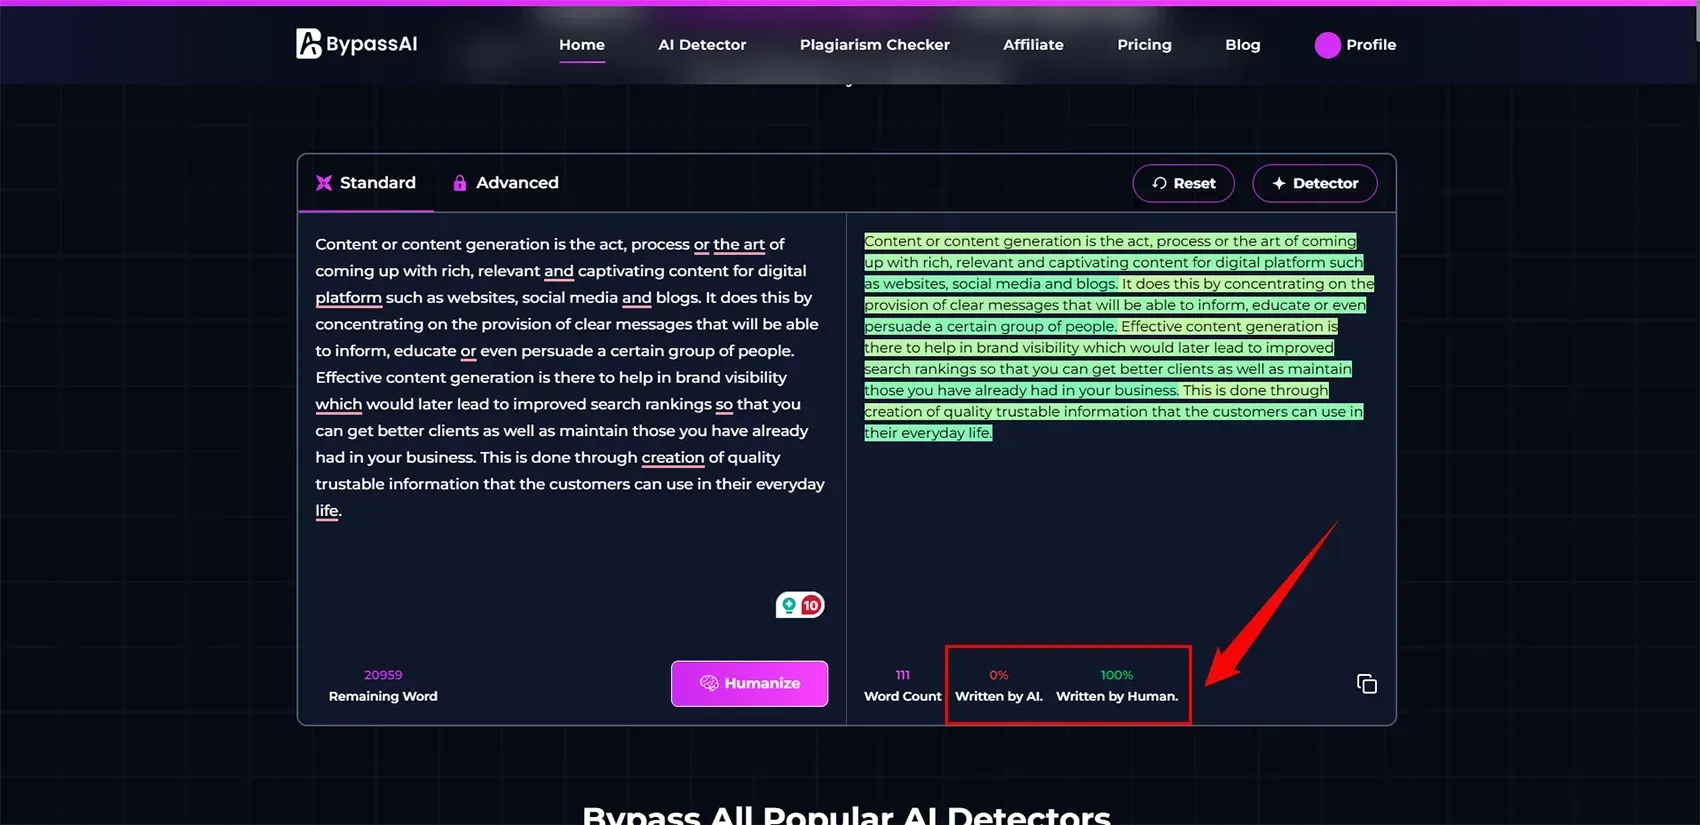Click the underlined word 'life'
1700x825 pixels.
(327, 510)
